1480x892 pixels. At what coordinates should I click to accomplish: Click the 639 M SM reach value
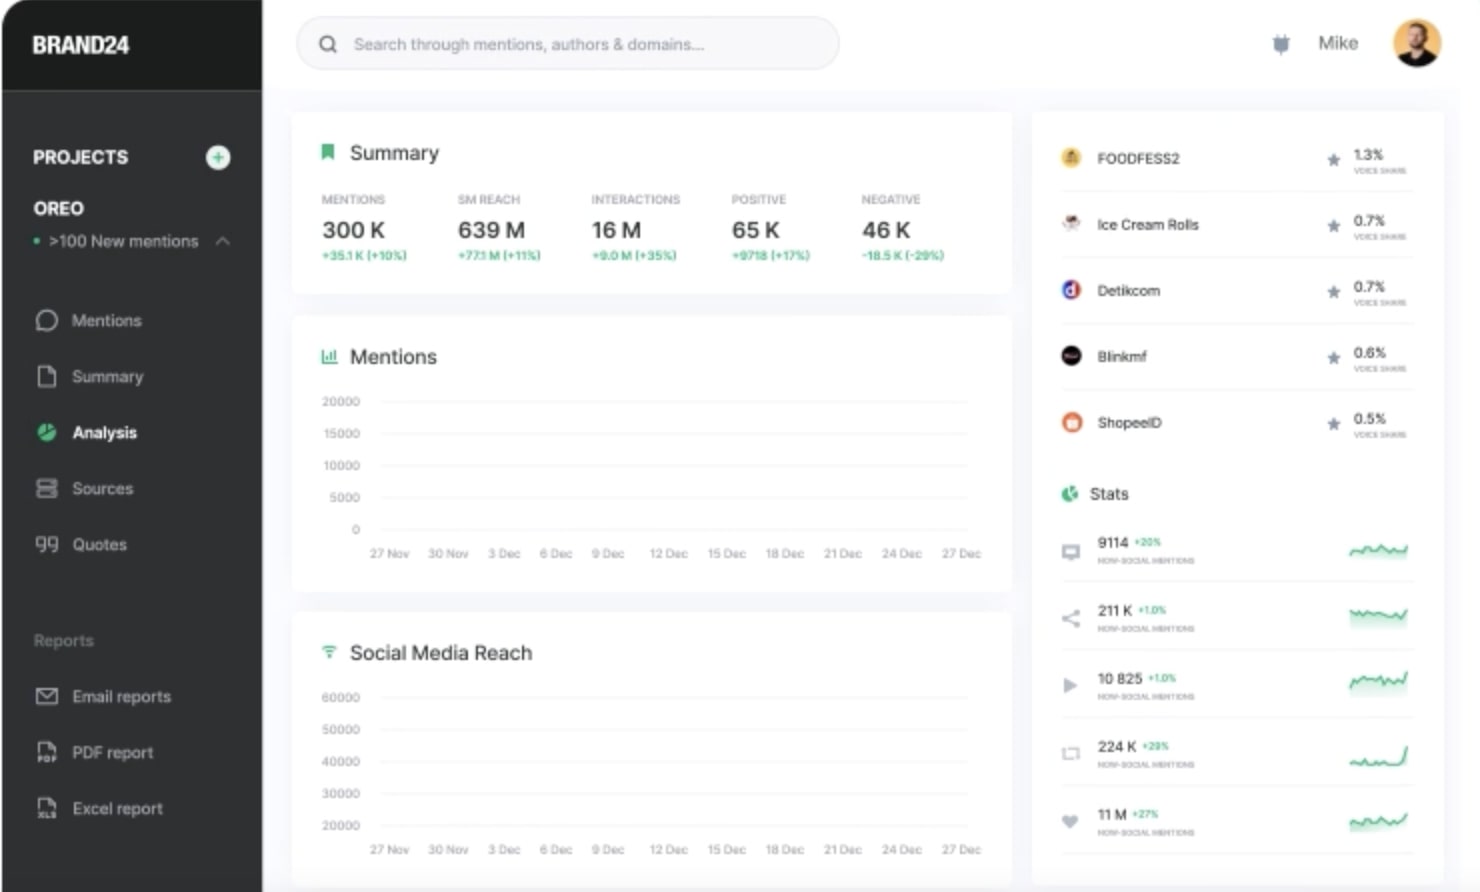click(x=491, y=230)
